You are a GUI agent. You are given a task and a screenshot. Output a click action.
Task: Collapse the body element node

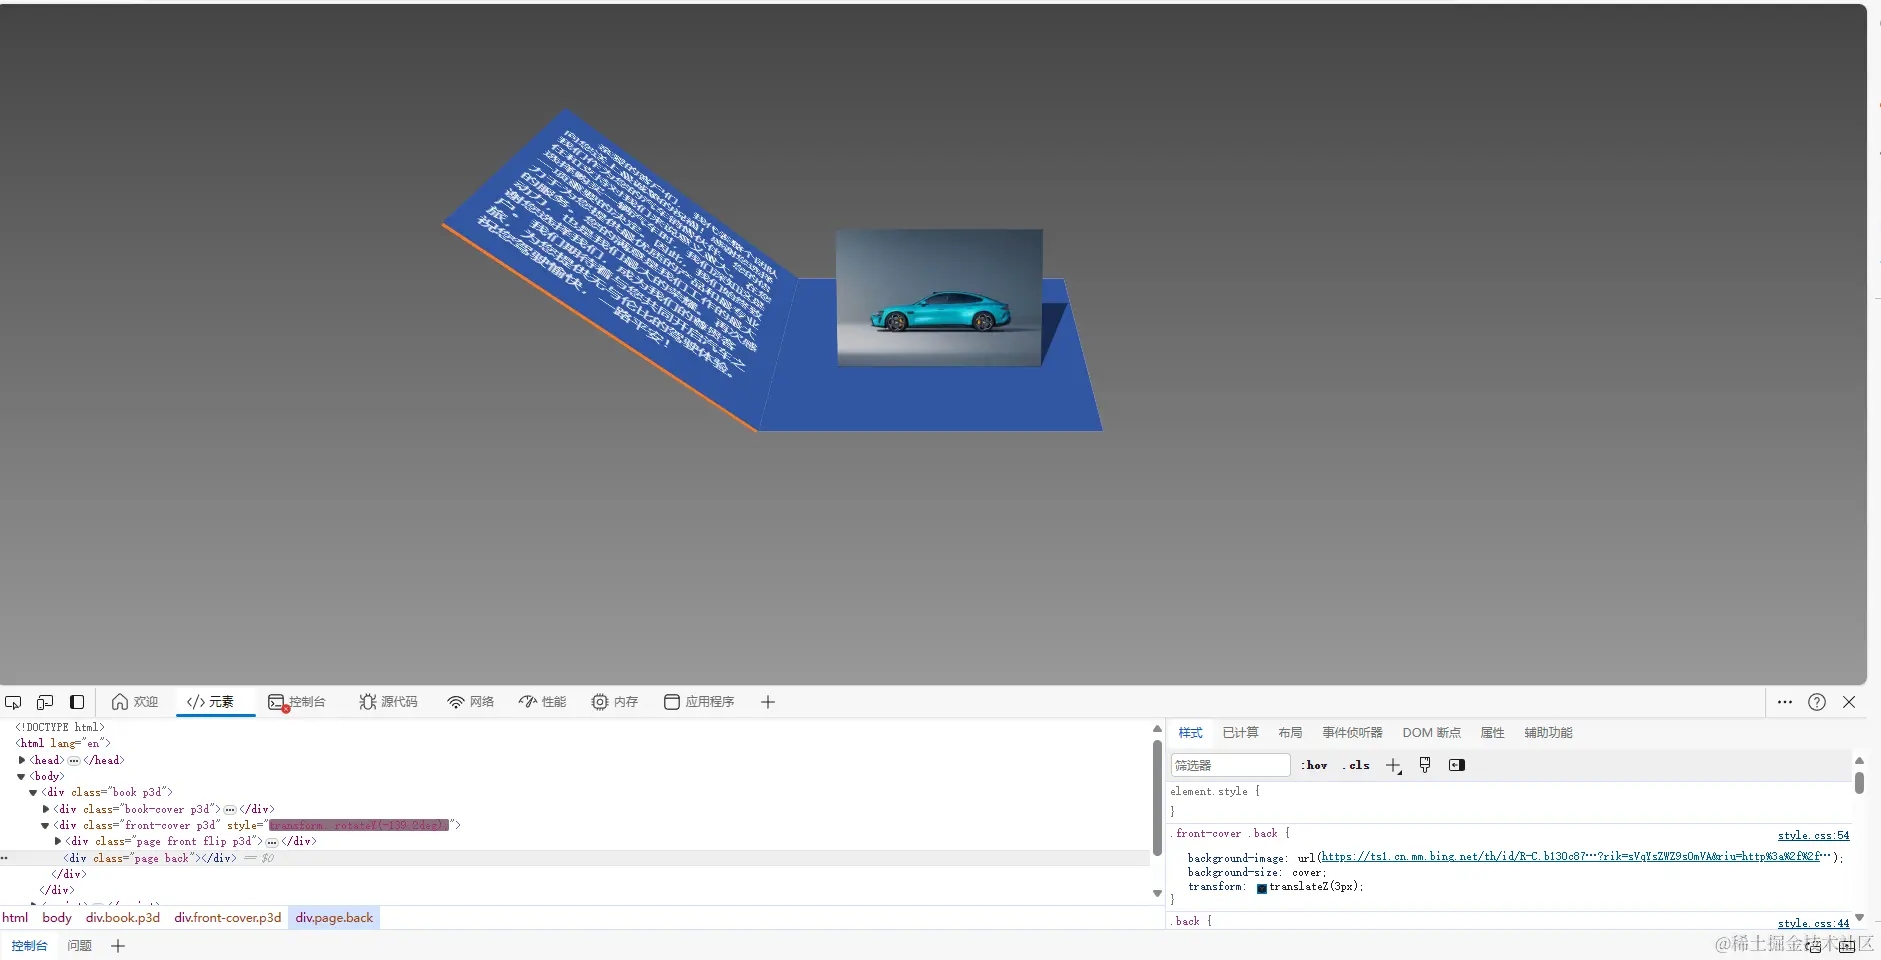22,776
